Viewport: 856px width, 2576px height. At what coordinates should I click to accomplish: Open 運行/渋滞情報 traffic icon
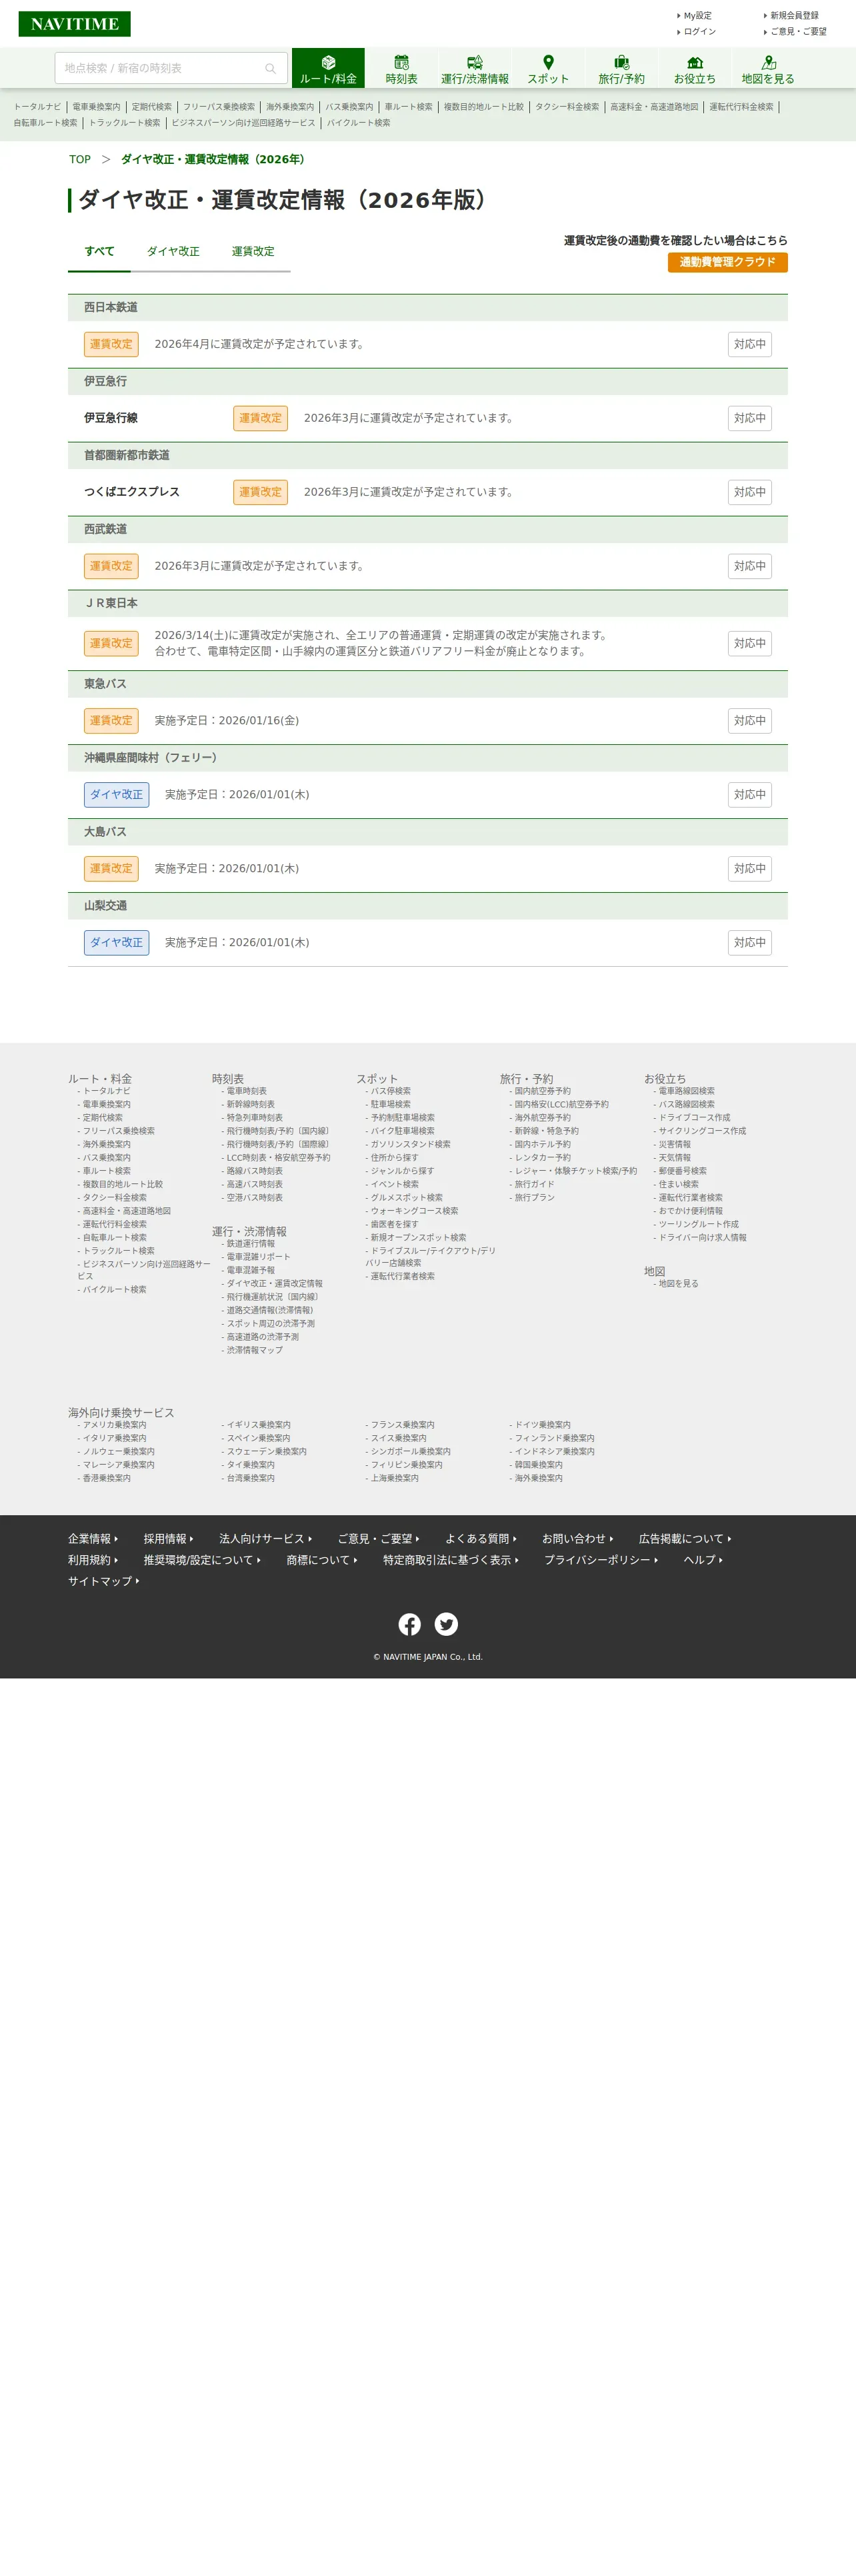(475, 62)
